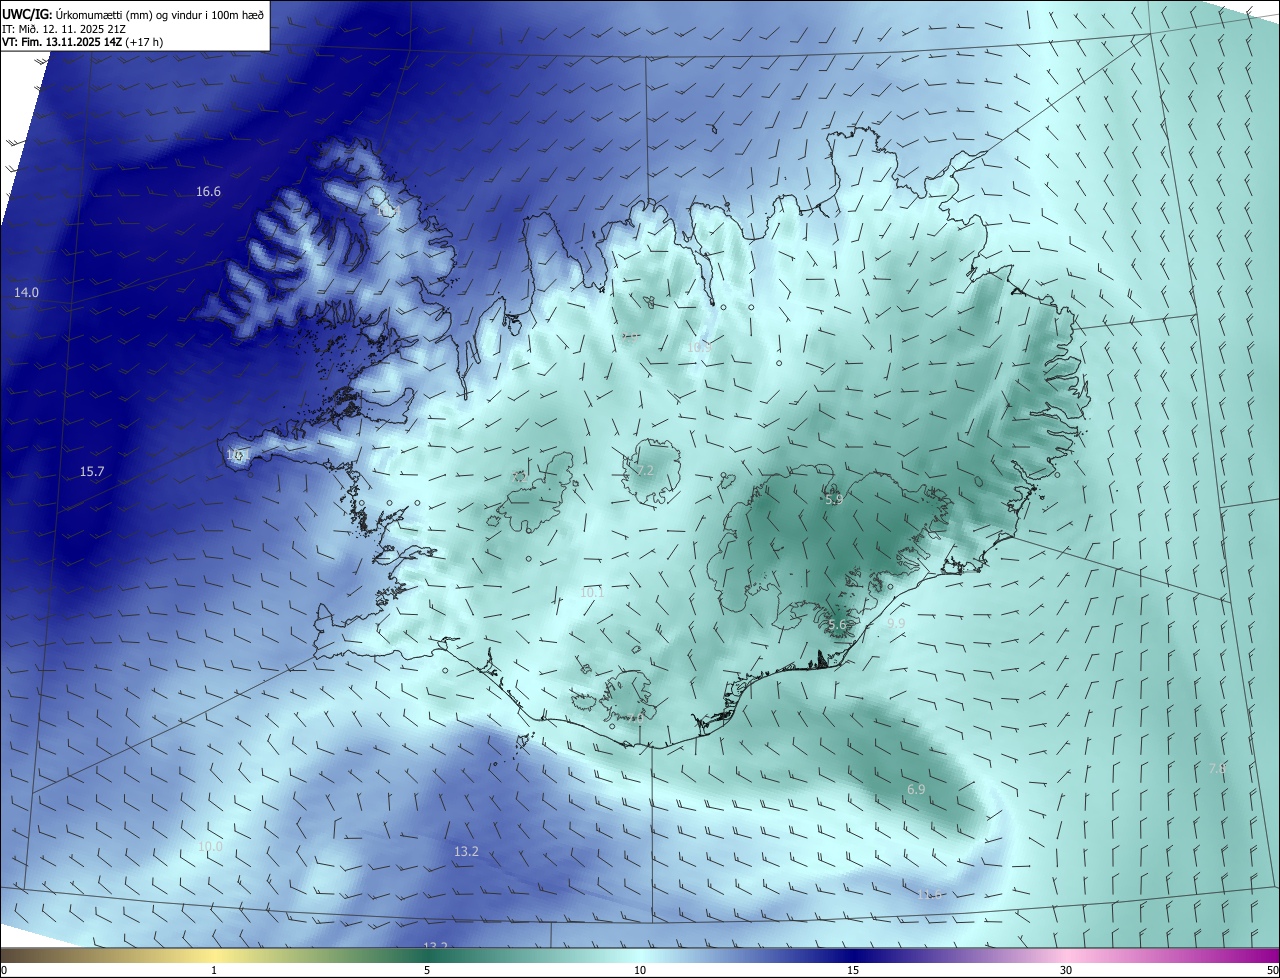Image resolution: width=1280 pixels, height=978 pixels.
Task: Click the "5" tick on the color scale
Action: pyautogui.click(x=427, y=970)
